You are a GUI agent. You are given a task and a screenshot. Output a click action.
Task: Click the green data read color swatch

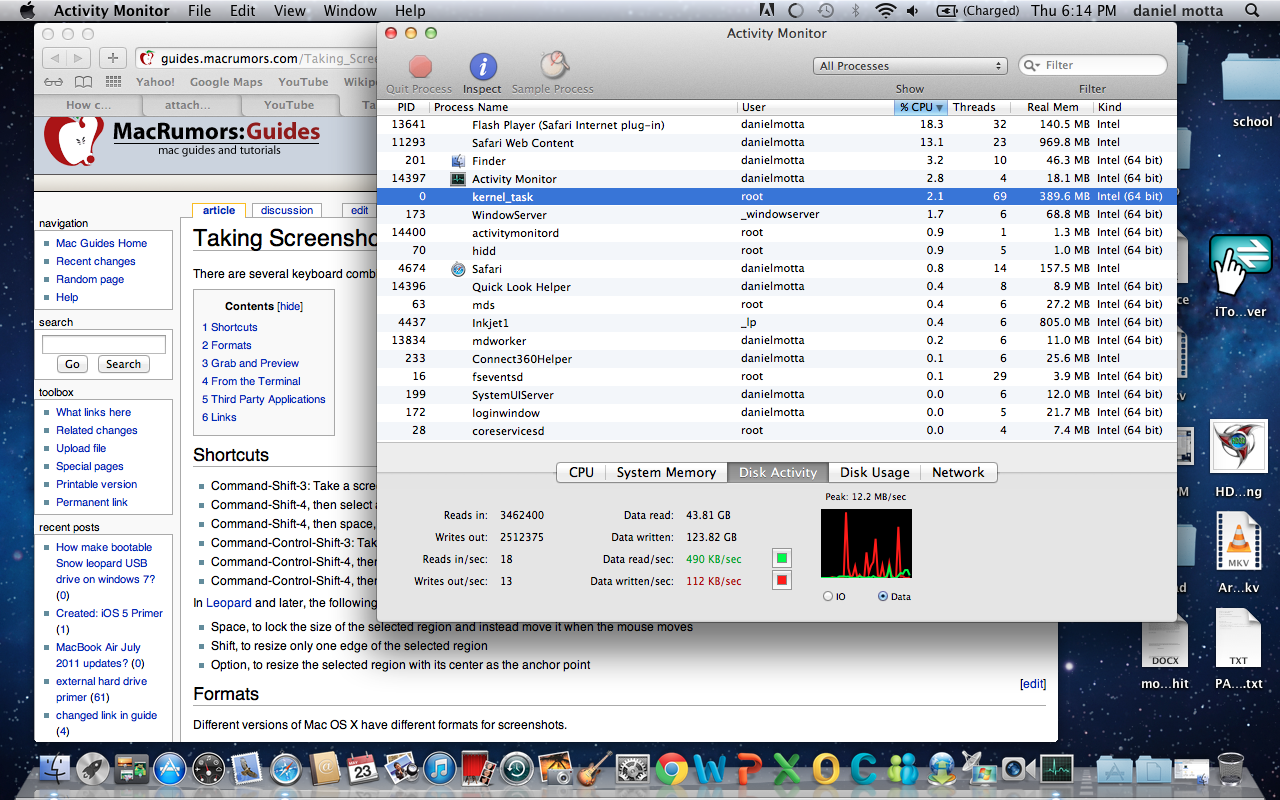tap(782, 558)
